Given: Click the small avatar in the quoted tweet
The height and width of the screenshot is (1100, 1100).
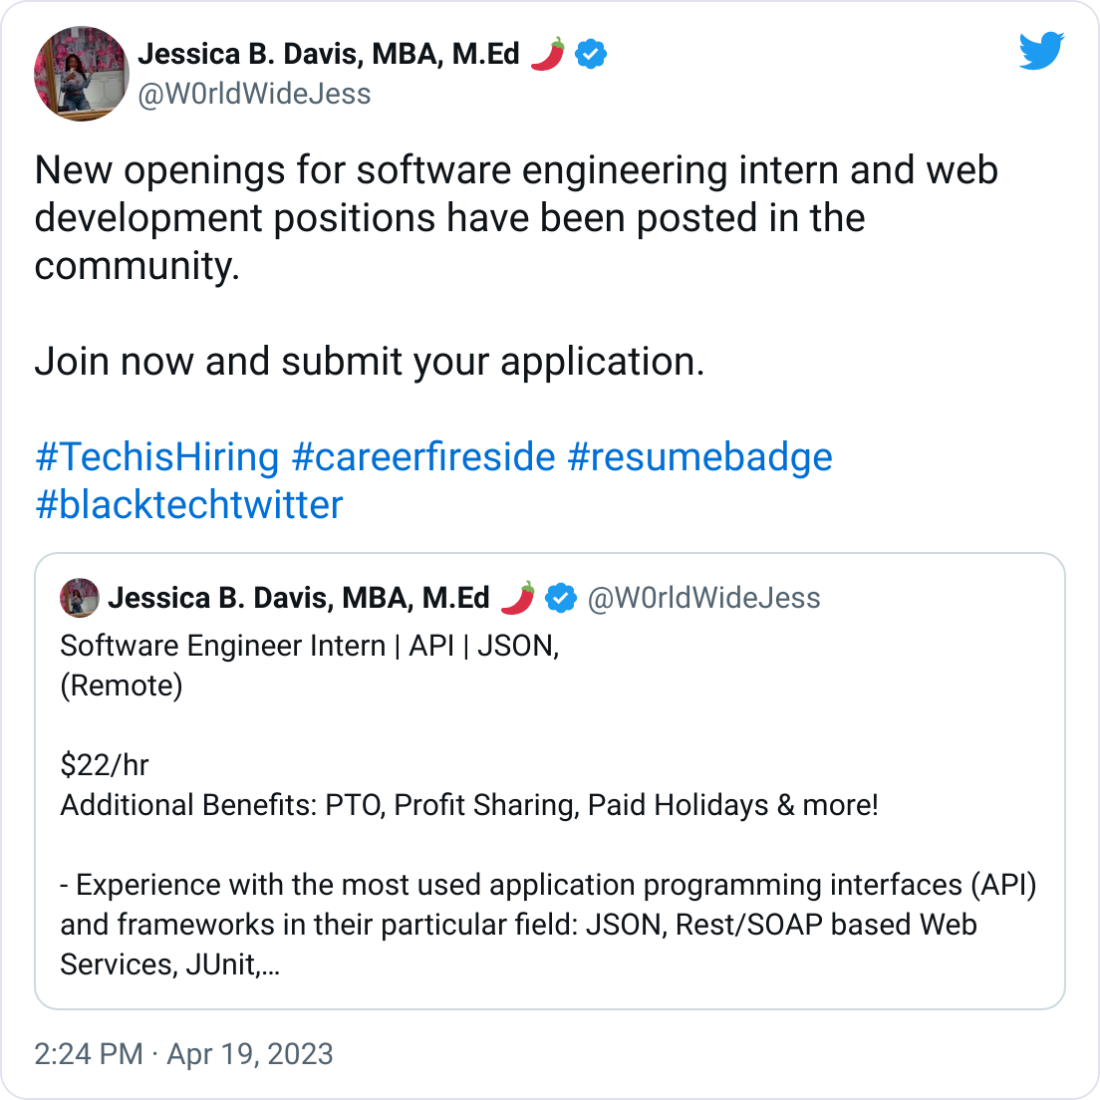Looking at the screenshot, I should point(77,597).
